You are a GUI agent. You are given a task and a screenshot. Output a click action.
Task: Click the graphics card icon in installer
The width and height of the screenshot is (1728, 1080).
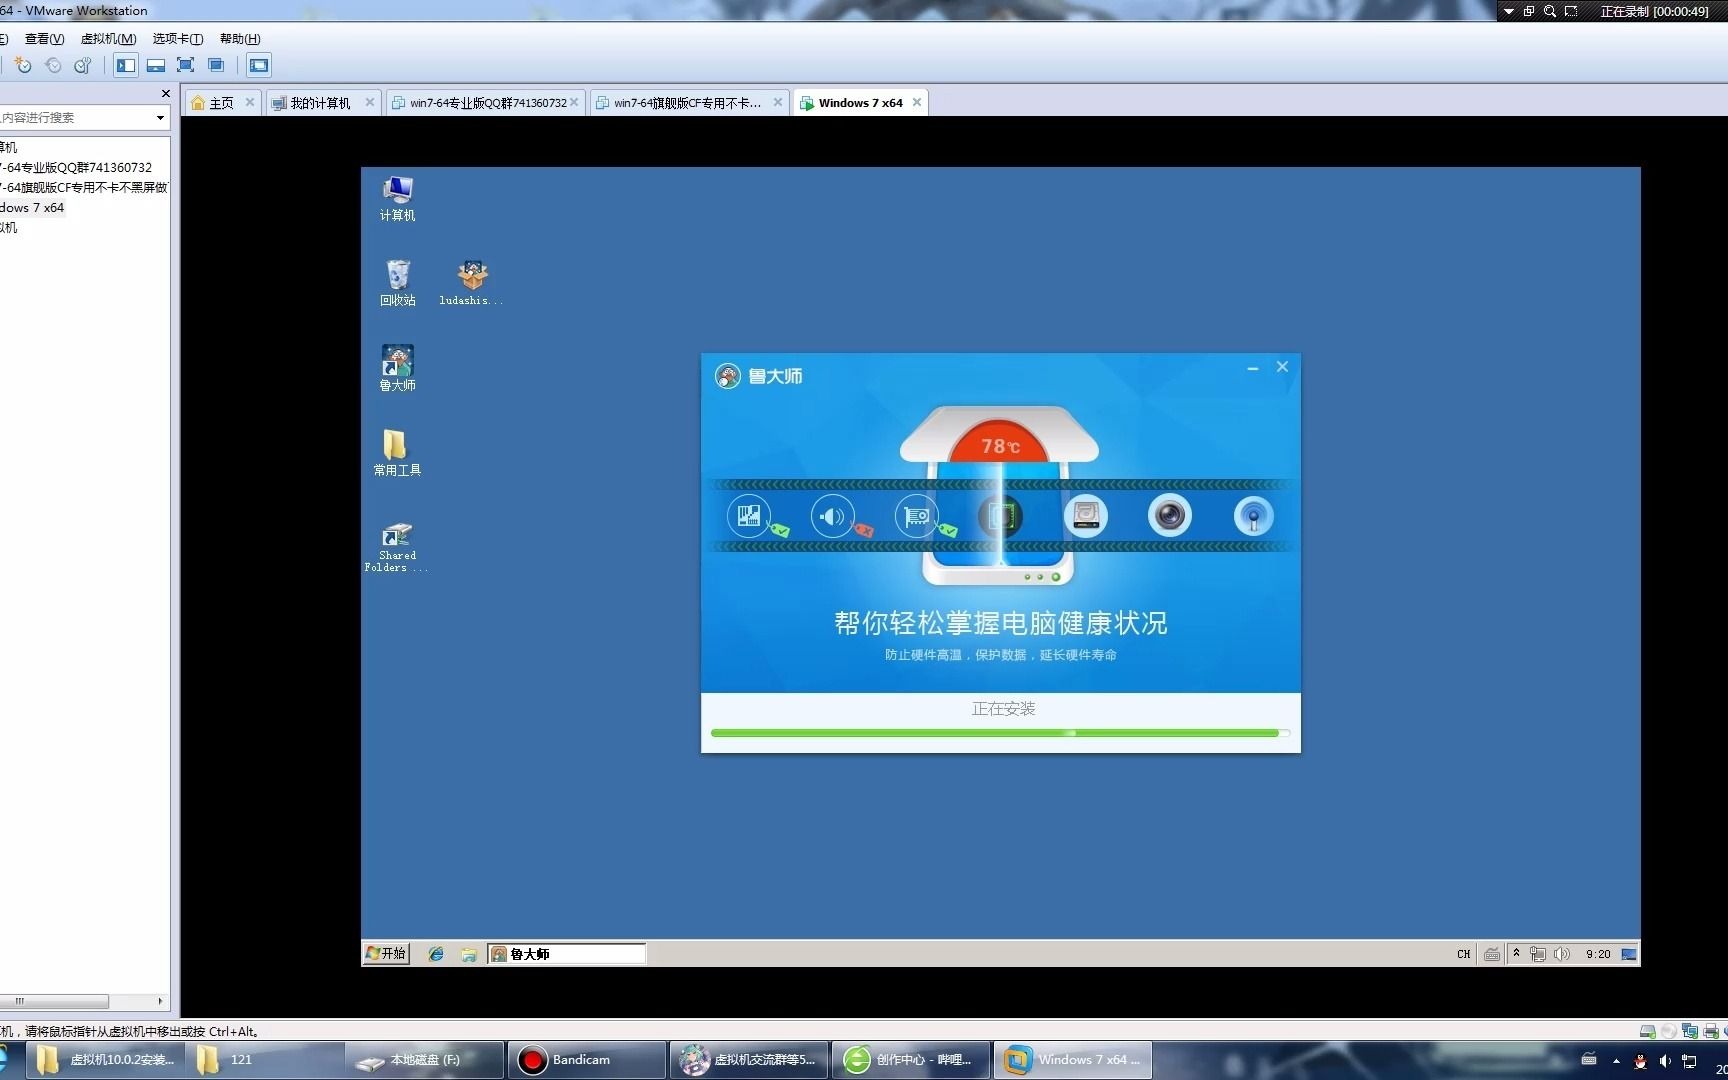[917, 516]
